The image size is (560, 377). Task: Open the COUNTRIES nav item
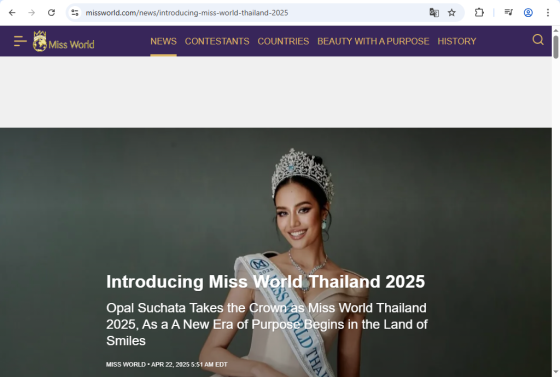283,41
